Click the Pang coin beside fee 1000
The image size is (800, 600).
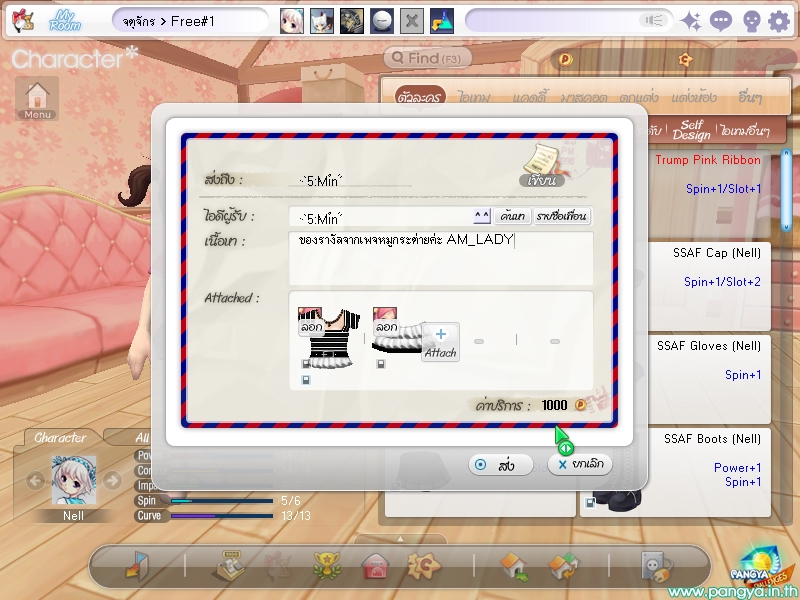point(581,405)
